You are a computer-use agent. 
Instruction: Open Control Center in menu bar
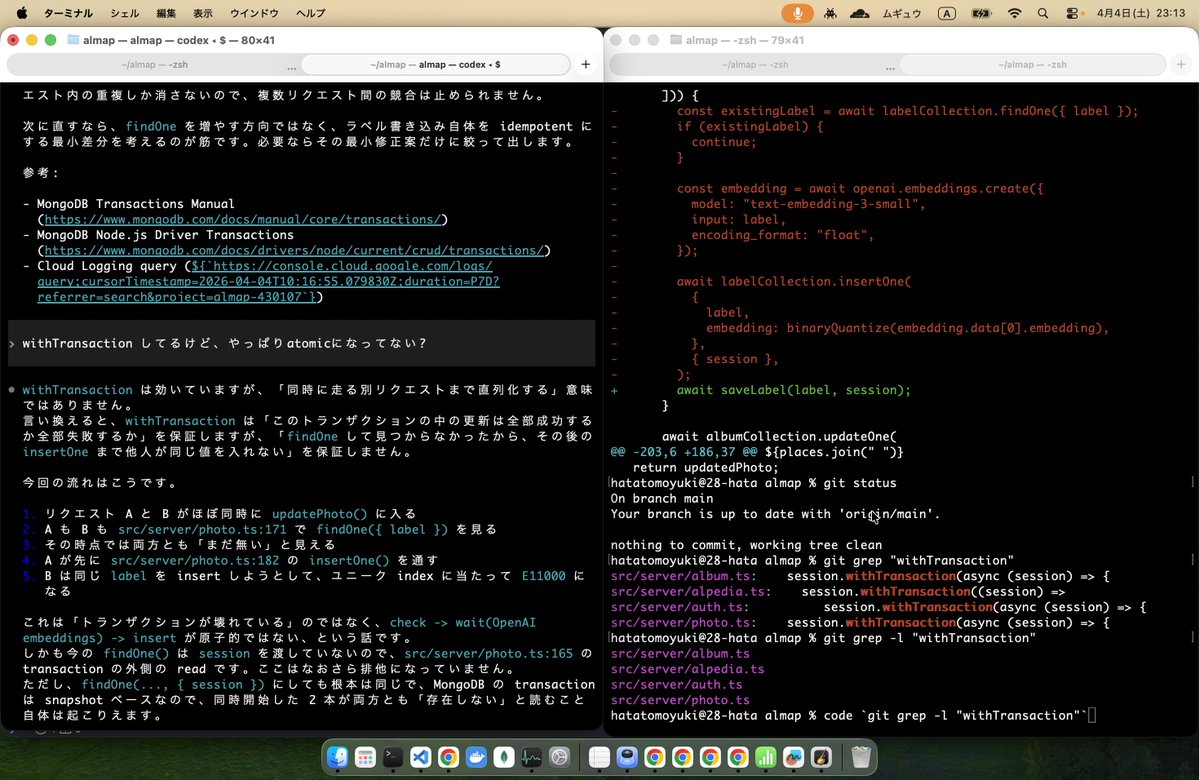point(1074,13)
